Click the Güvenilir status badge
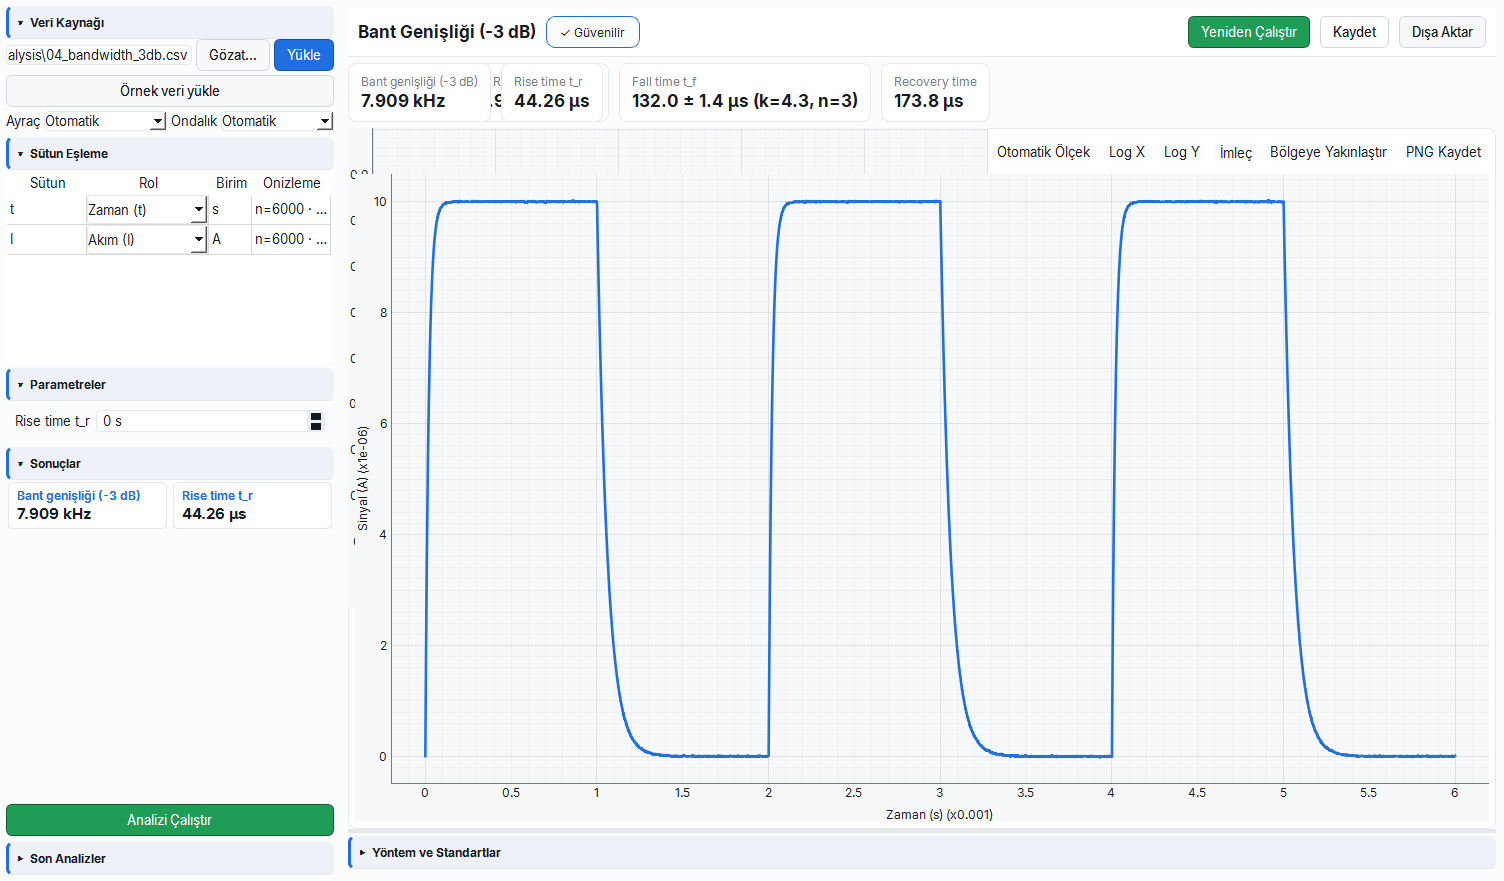The height and width of the screenshot is (881, 1504). coord(593,32)
